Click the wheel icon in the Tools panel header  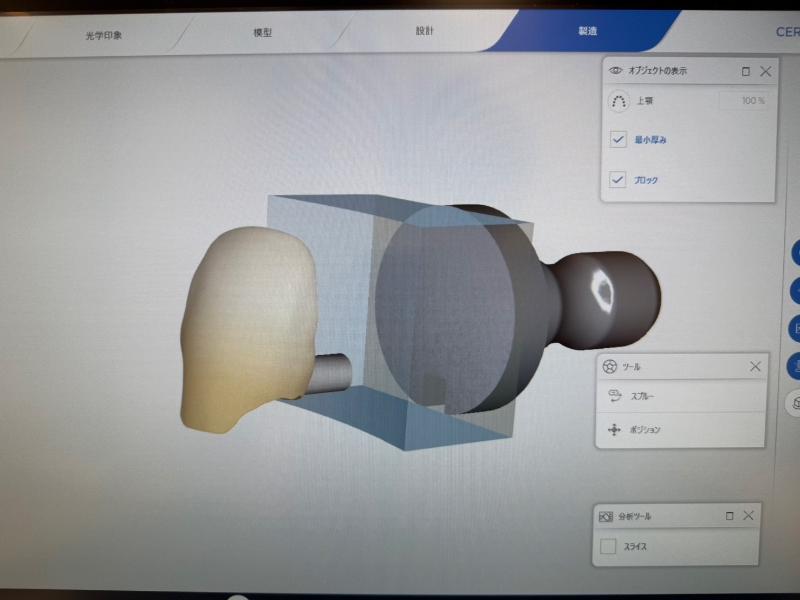point(608,367)
